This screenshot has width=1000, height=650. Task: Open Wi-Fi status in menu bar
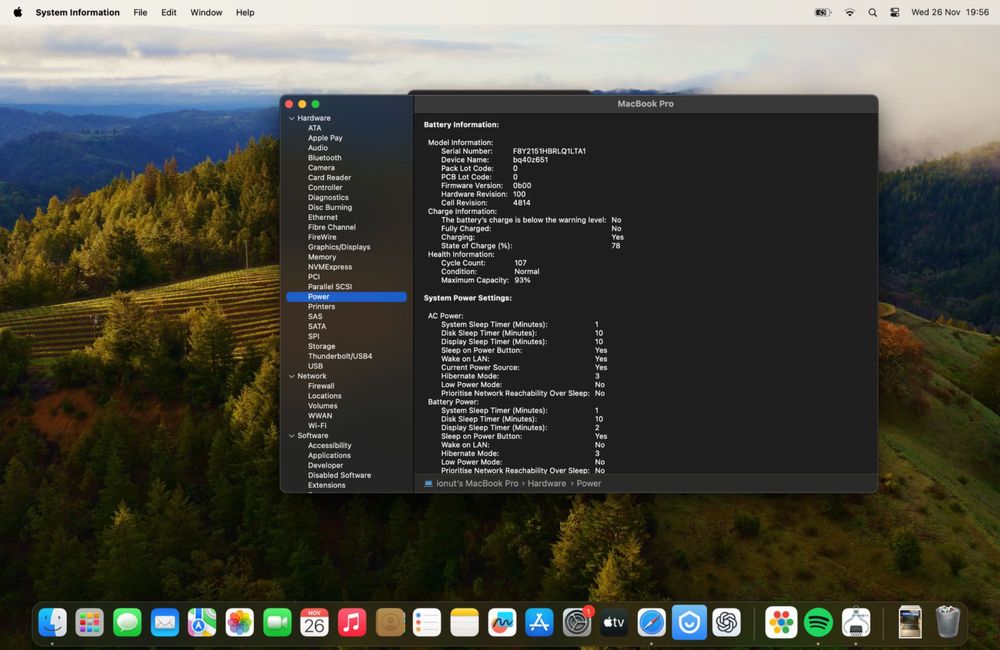(849, 12)
